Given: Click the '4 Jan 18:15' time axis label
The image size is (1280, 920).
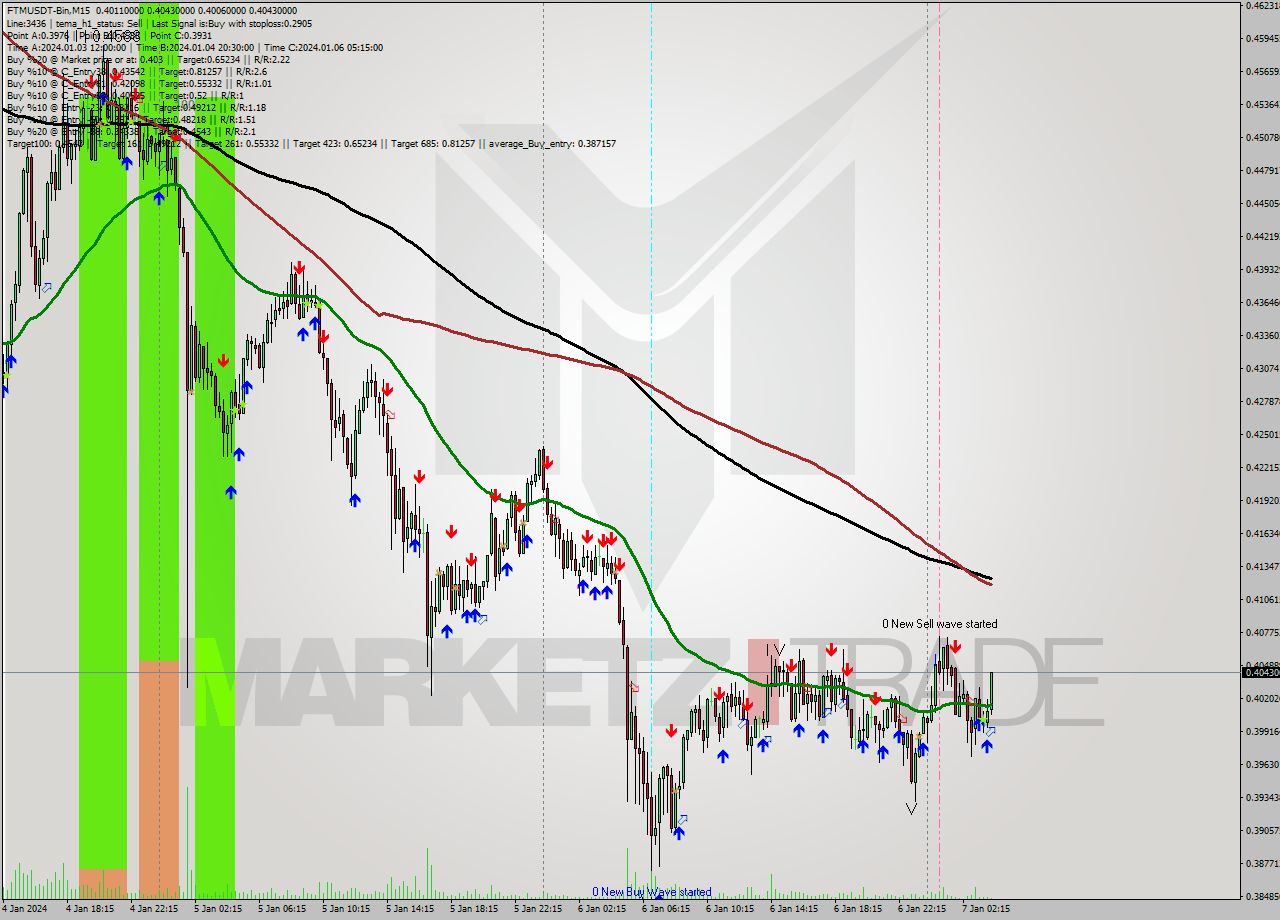Looking at the screenshot, I should tap(90, 909).
